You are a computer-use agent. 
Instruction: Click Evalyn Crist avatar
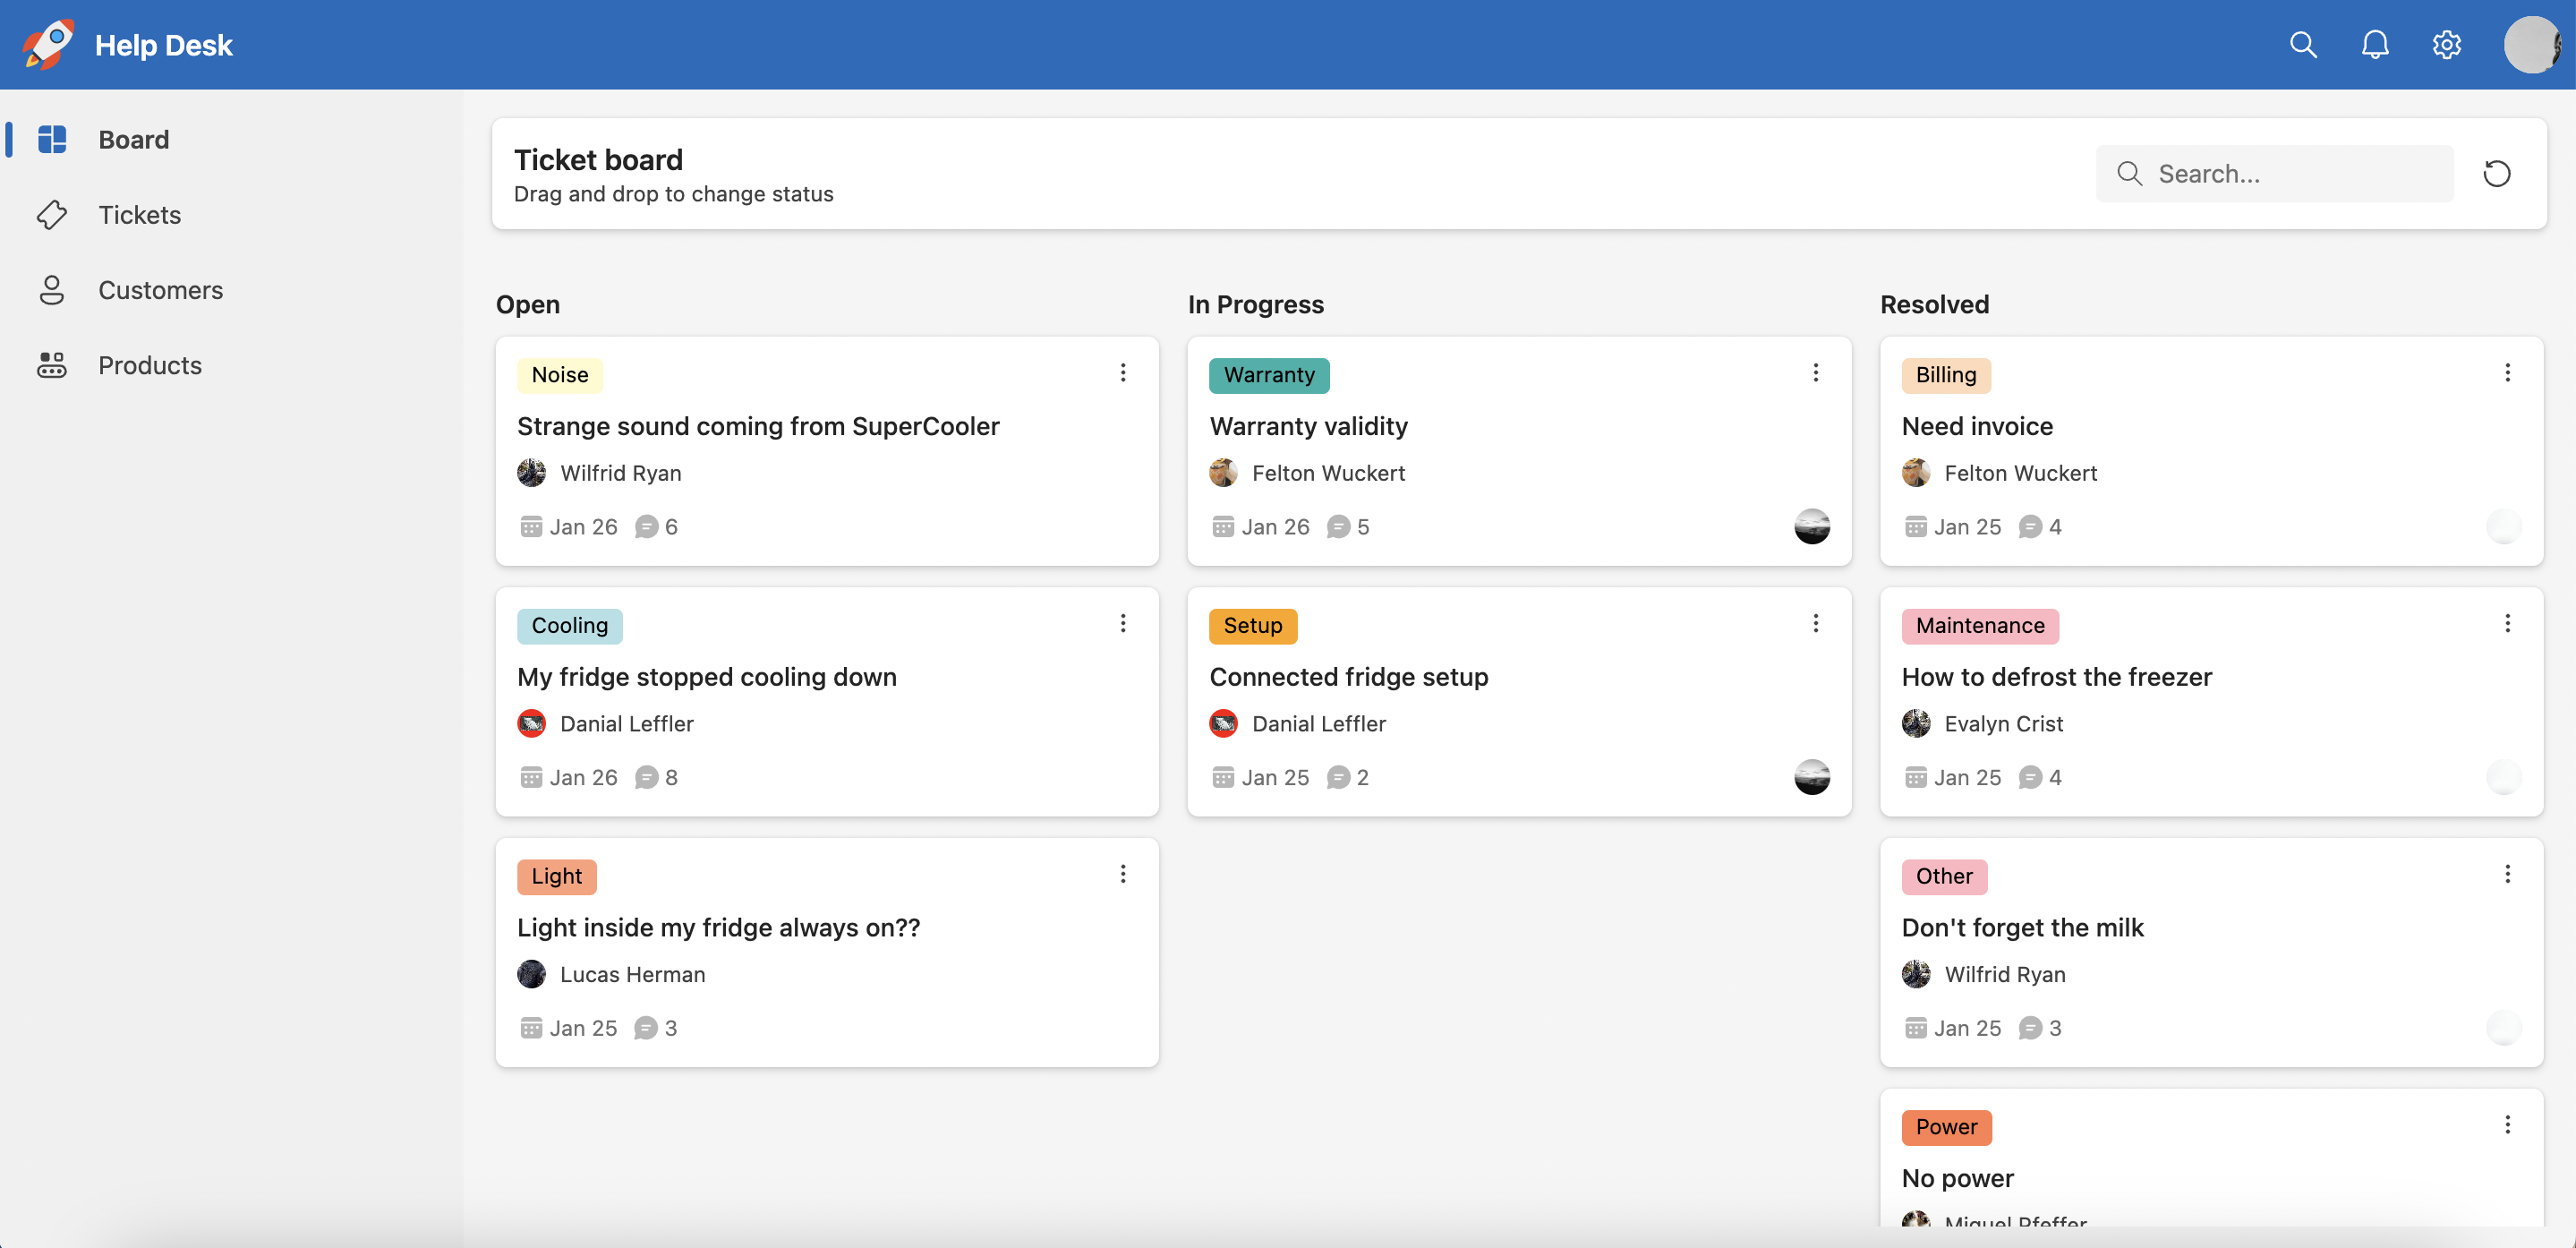pos(1915,724)
